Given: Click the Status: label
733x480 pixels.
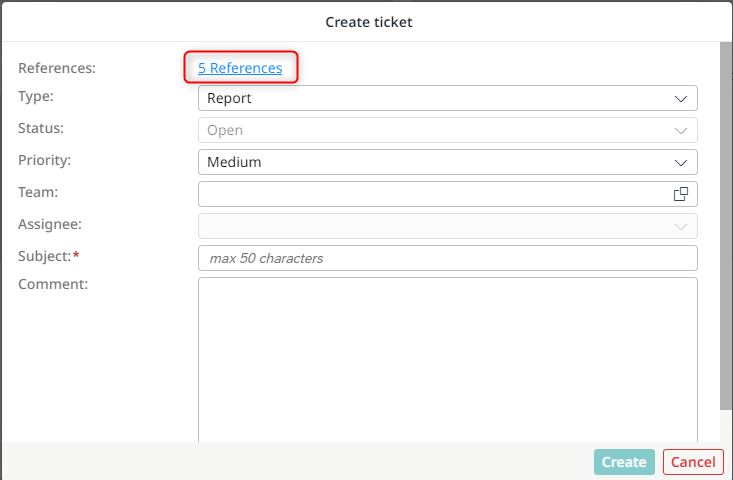Looking at the screenshot, I should click(41, 128).
